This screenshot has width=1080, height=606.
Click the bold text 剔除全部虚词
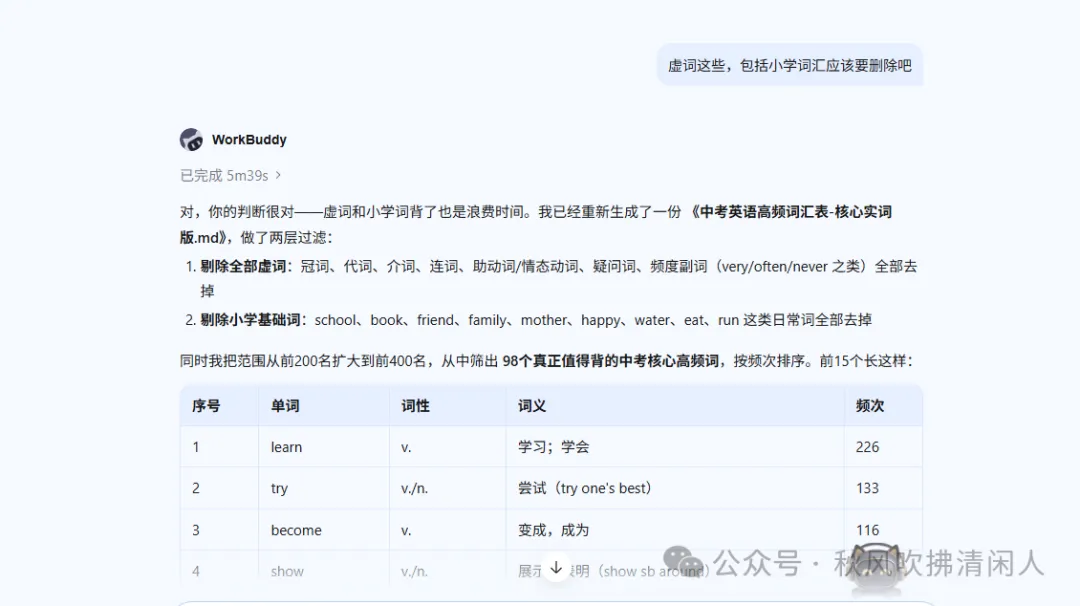coord(242,267)
